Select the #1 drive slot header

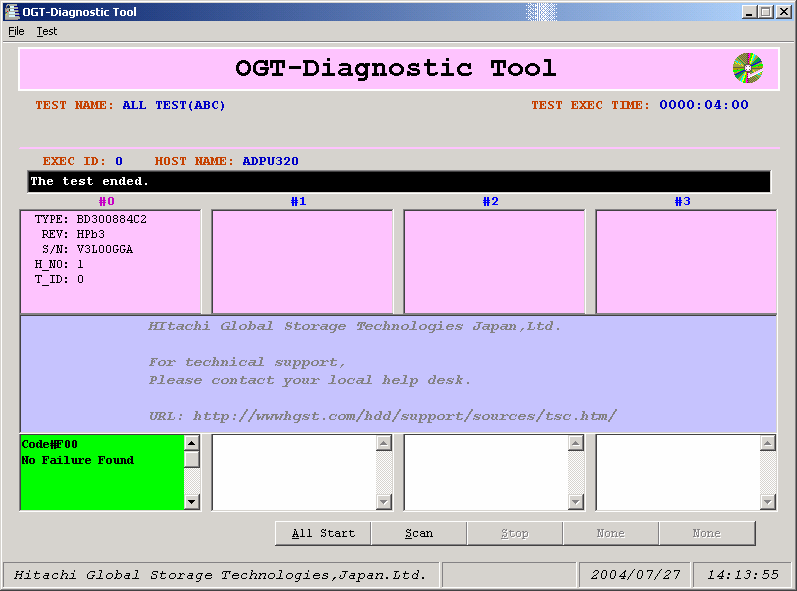[298, 201]
